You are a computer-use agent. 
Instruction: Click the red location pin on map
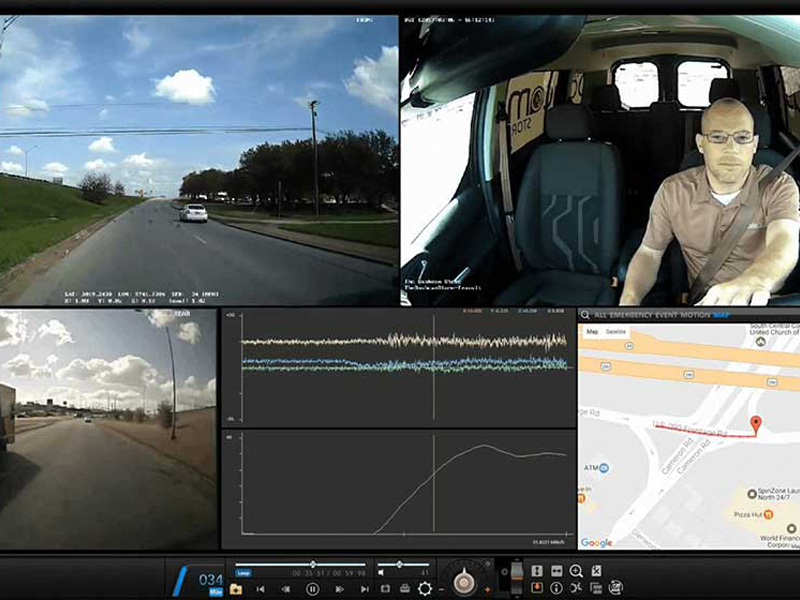(x=756, y=425)
